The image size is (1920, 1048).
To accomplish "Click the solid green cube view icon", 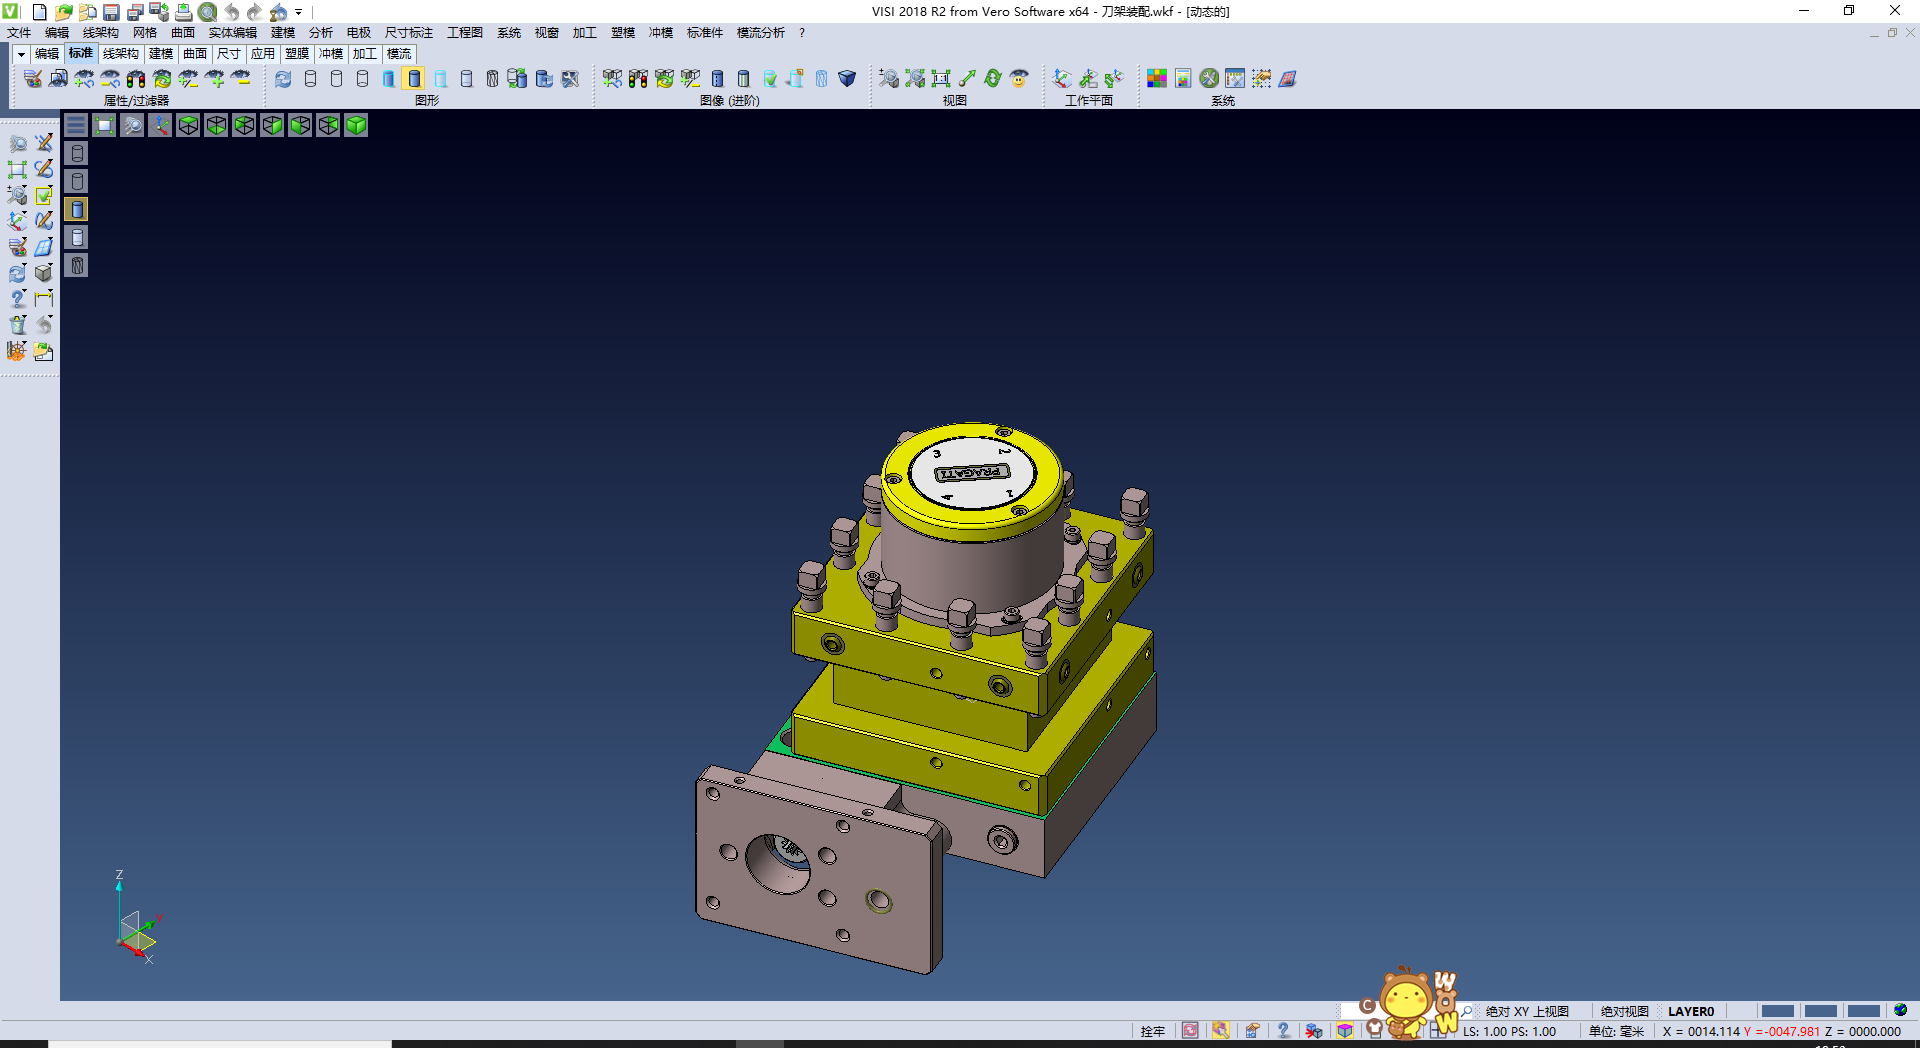I will tap(356, 125).
